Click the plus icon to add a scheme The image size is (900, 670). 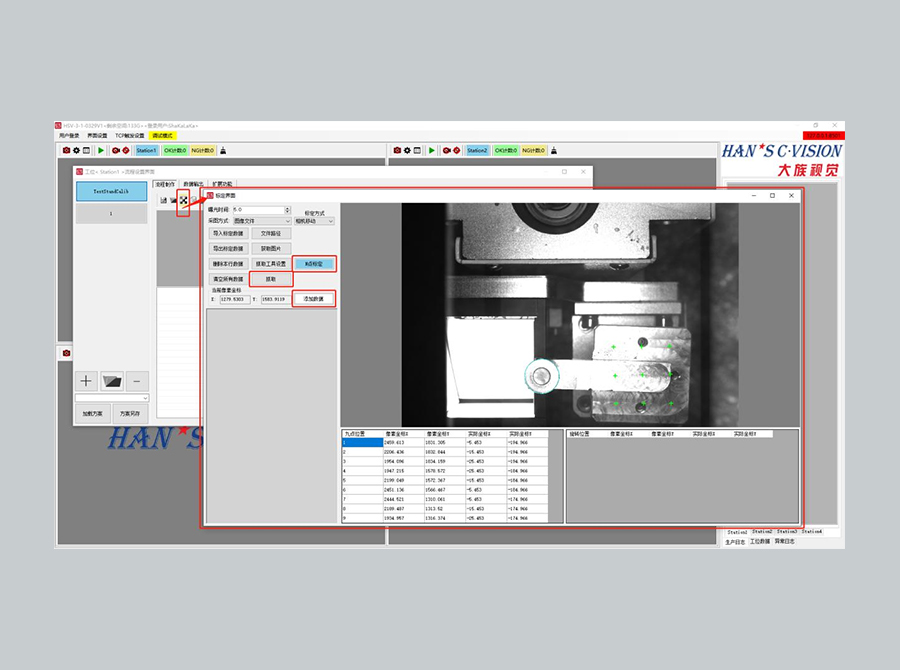tap(87, 380)
